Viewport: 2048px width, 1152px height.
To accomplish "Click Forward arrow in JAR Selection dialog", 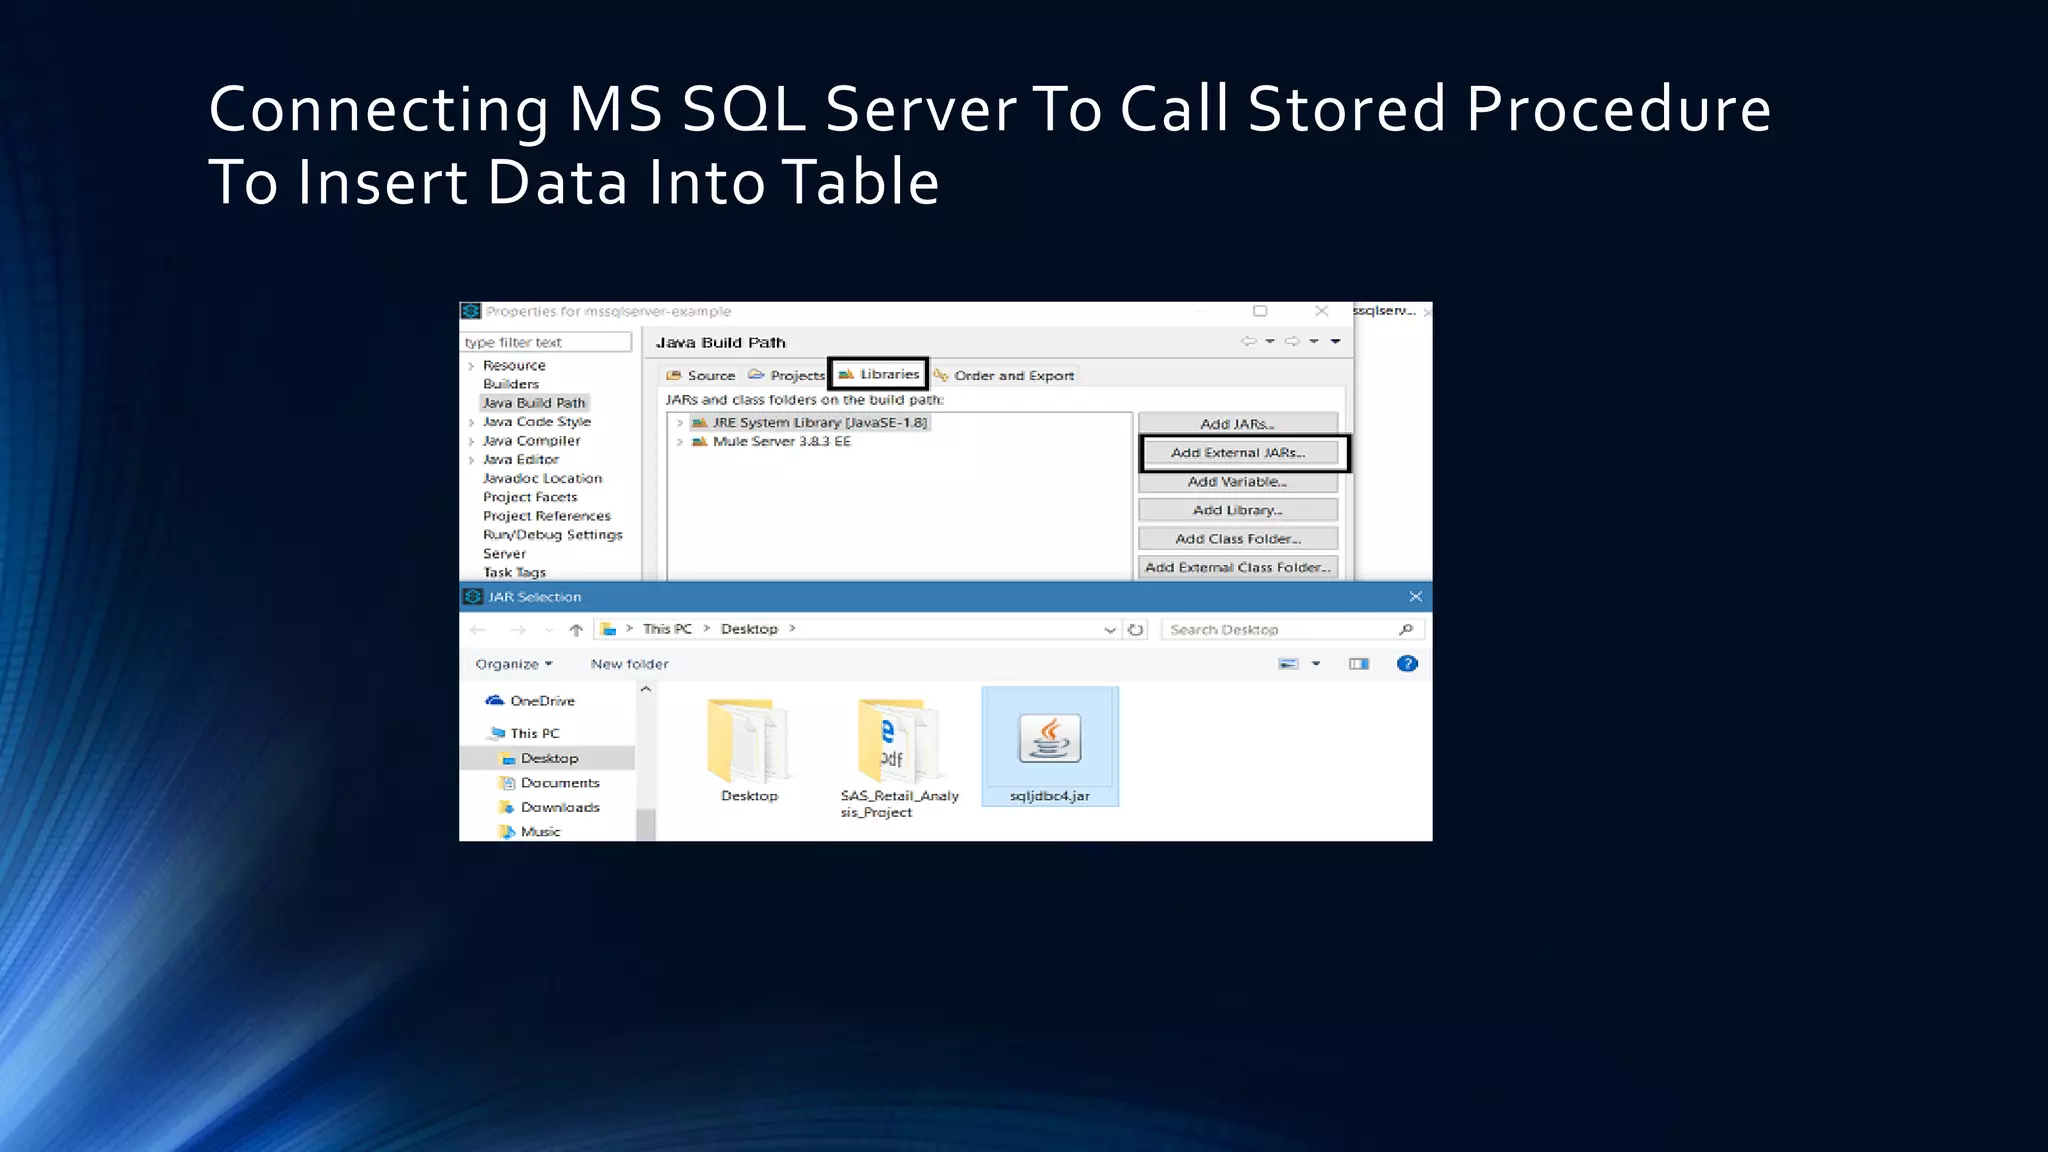I will (x=517, y=630).
